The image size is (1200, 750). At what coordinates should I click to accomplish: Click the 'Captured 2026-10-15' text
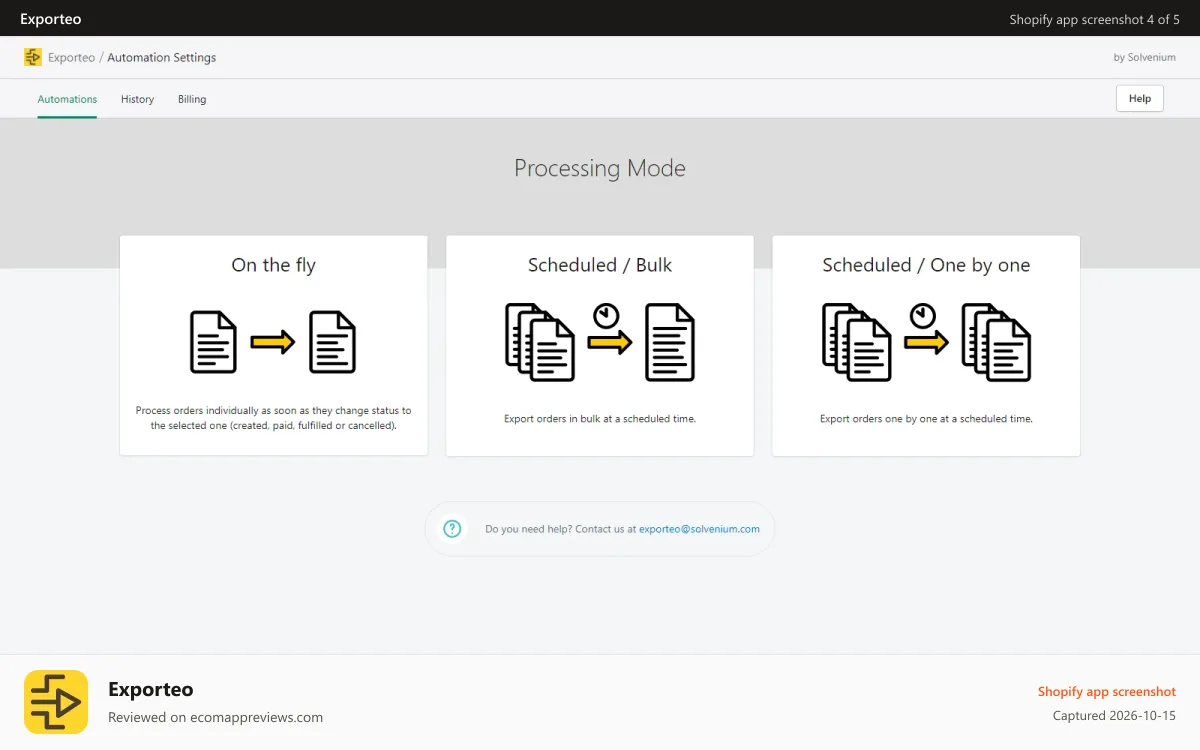point(1114,716)
